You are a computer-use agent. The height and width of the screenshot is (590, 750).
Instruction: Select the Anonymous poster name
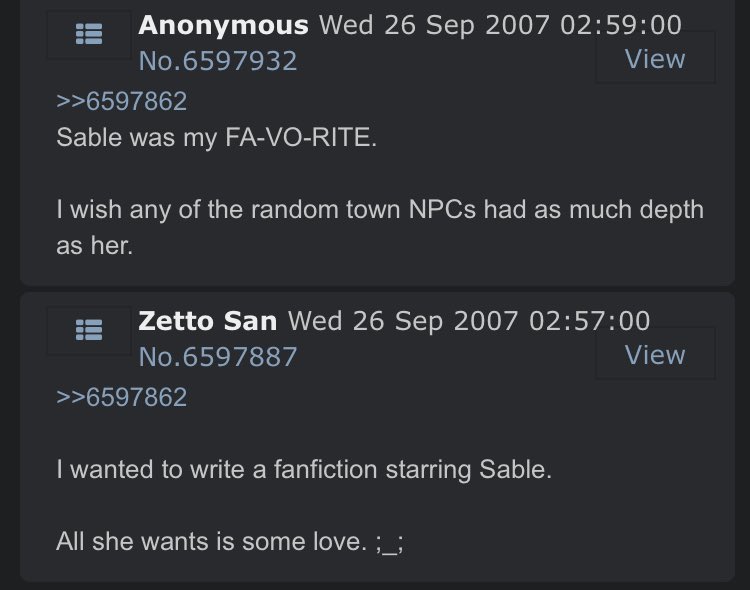point(223,25)
